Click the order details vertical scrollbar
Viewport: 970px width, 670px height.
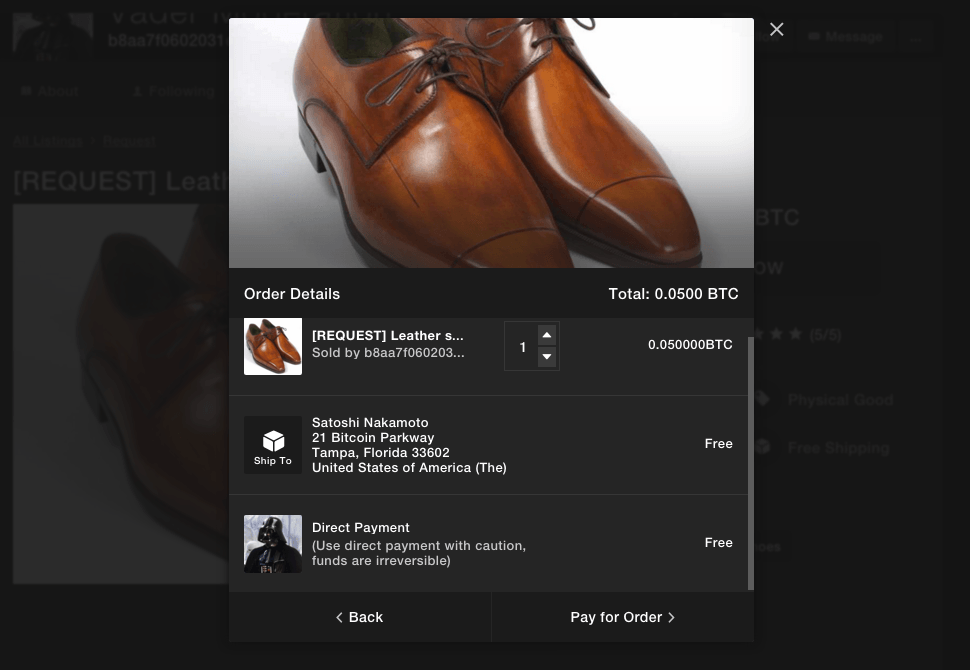point(750,463)
